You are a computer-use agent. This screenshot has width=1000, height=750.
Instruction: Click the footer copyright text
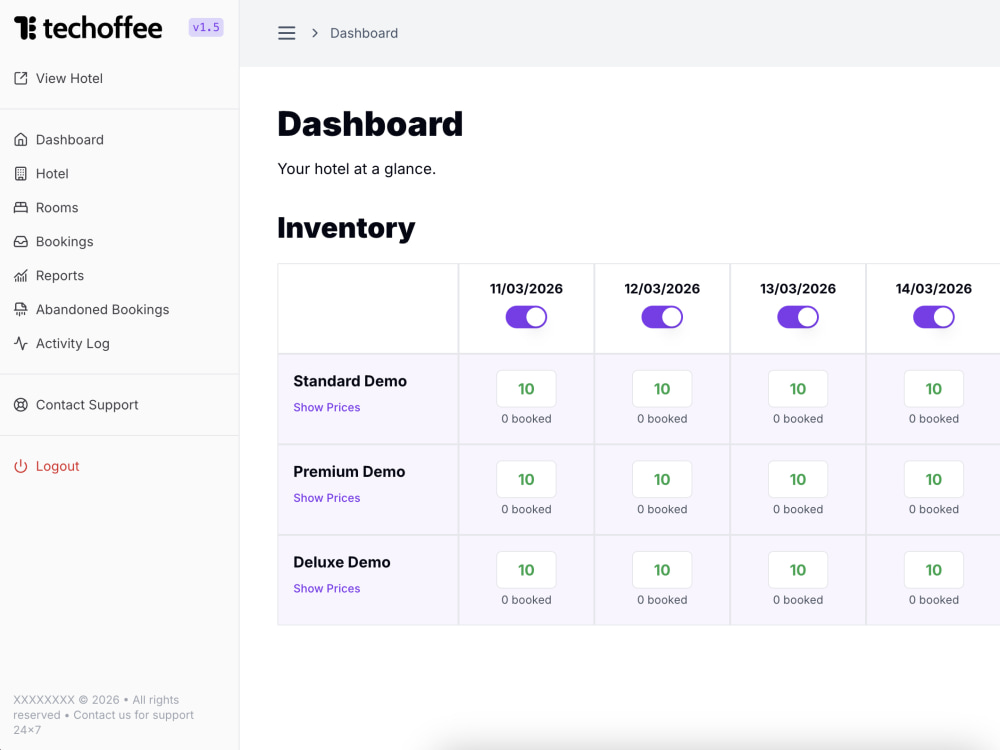(x=104, y=715)
